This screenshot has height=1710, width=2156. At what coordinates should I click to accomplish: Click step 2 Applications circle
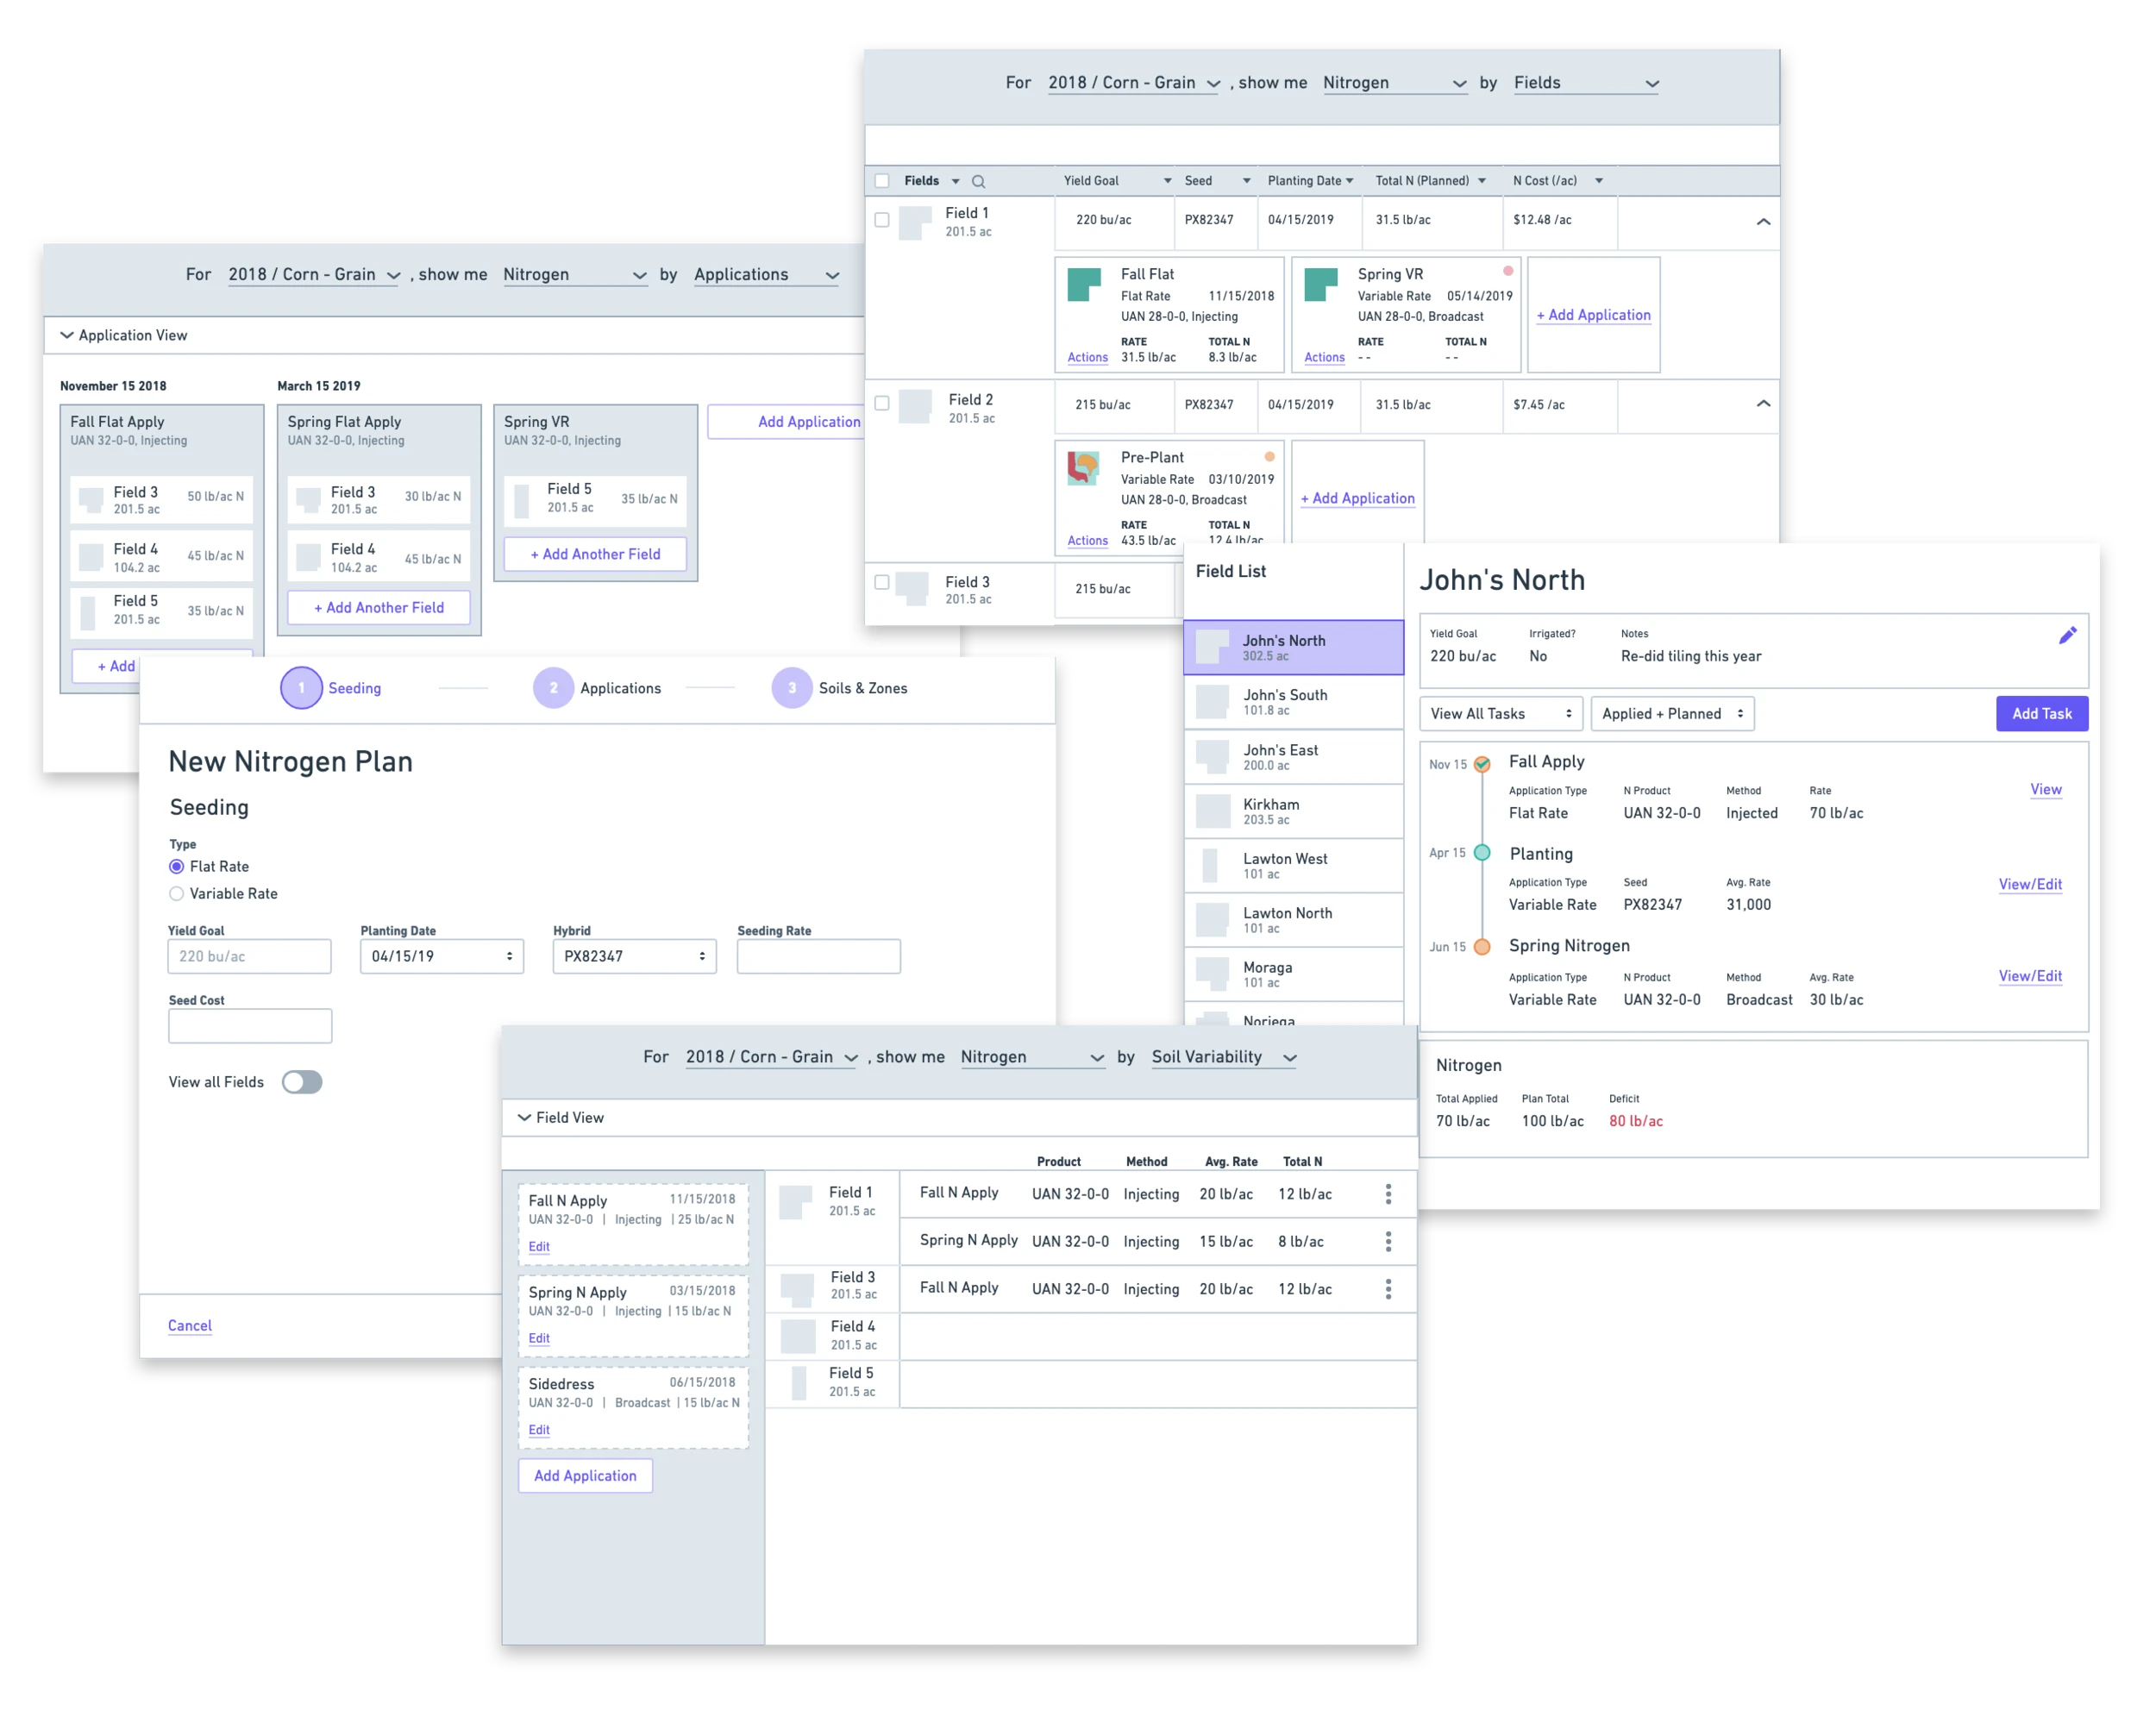[x=553, y=688]
